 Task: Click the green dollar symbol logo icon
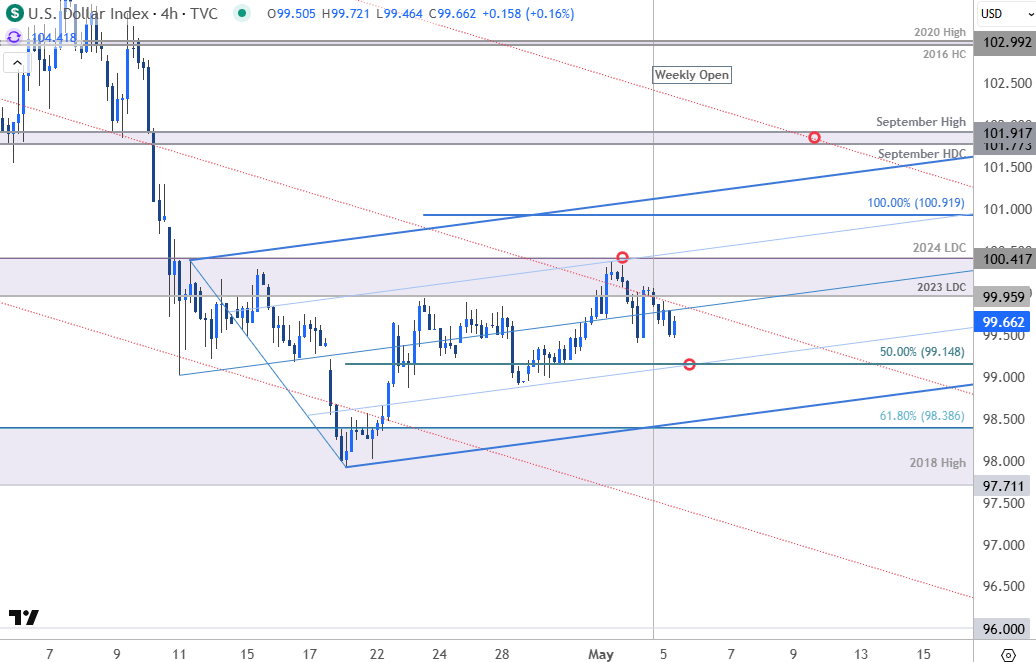pyautogui.click(x=15, y=13)
